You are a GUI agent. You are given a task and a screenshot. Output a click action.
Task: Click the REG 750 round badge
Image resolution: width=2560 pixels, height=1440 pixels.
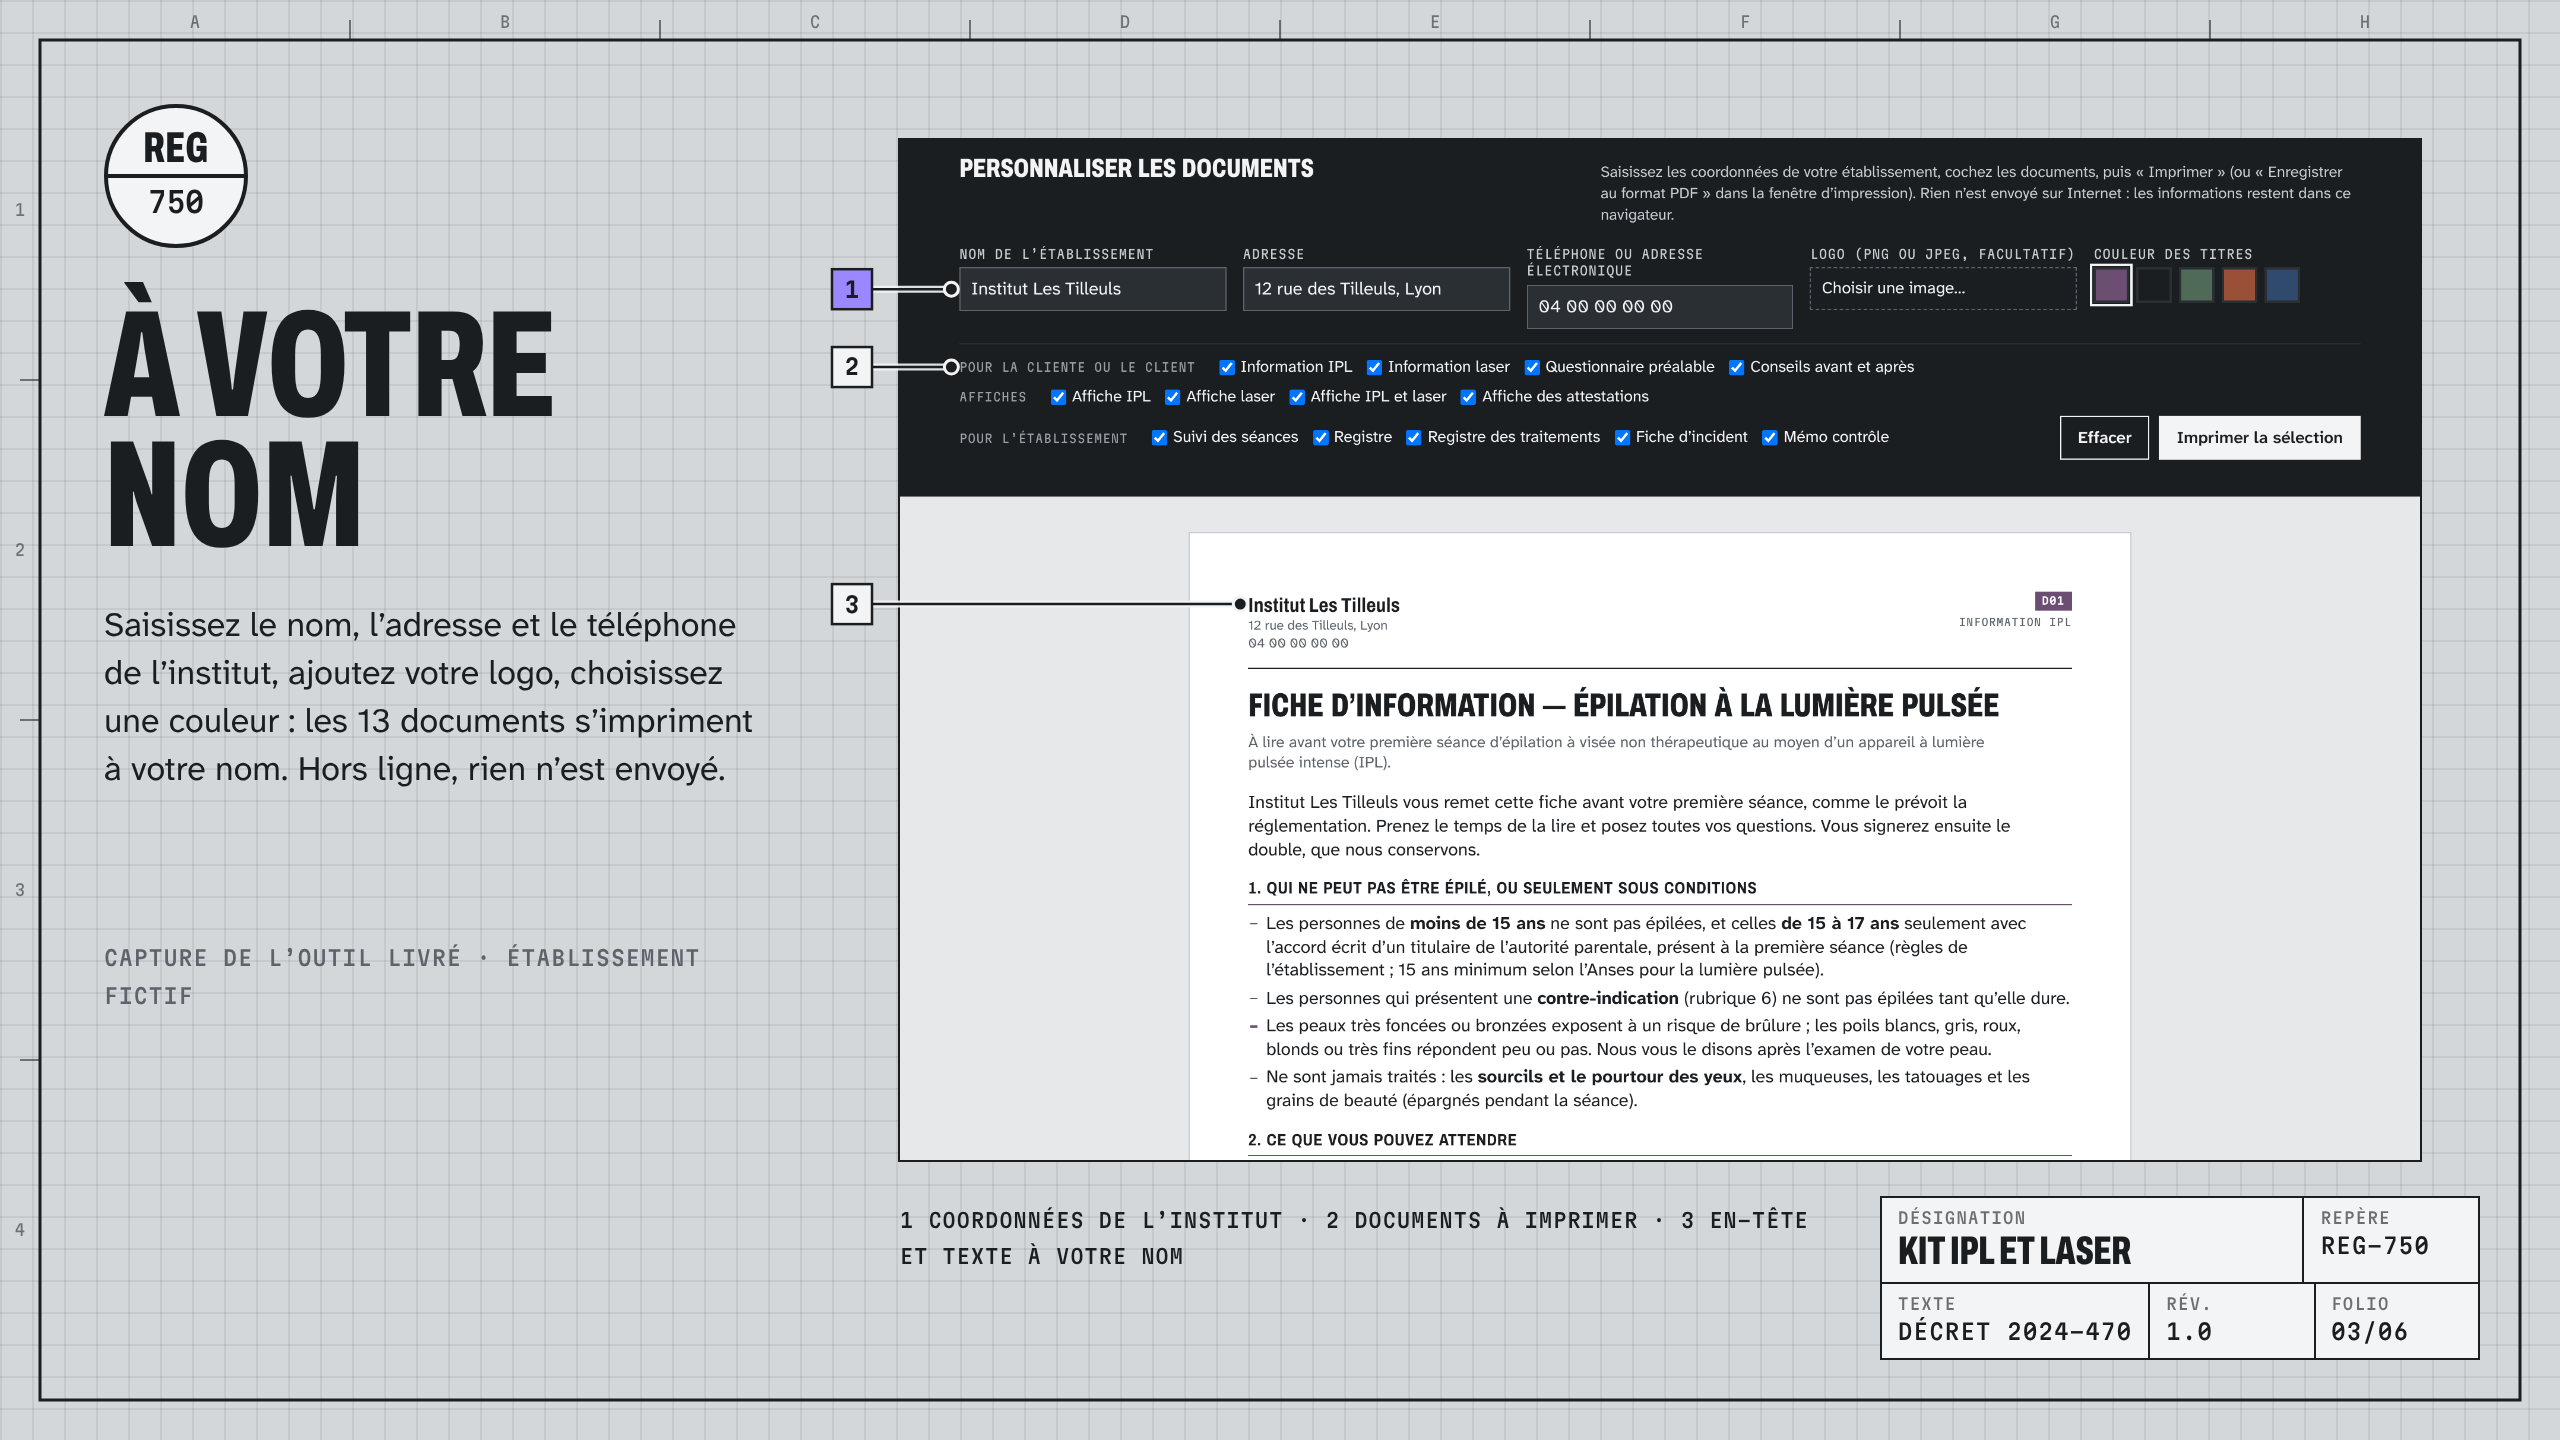point(176,176)
